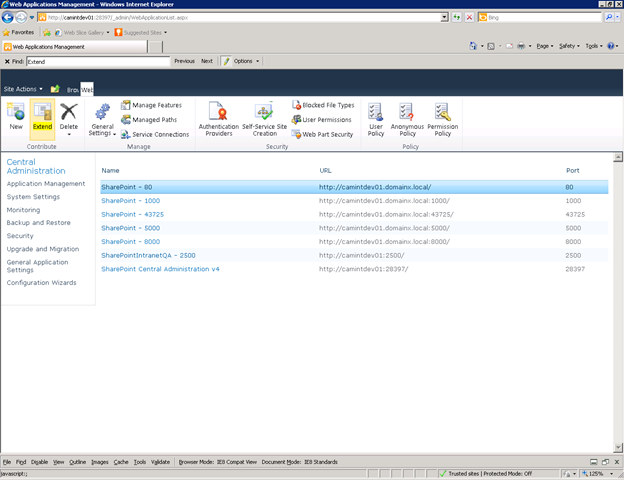Open the address bar dropdown arrow
Image resolution: width=624 pixels, height=480 pixels.
click(x=445, y=18)
